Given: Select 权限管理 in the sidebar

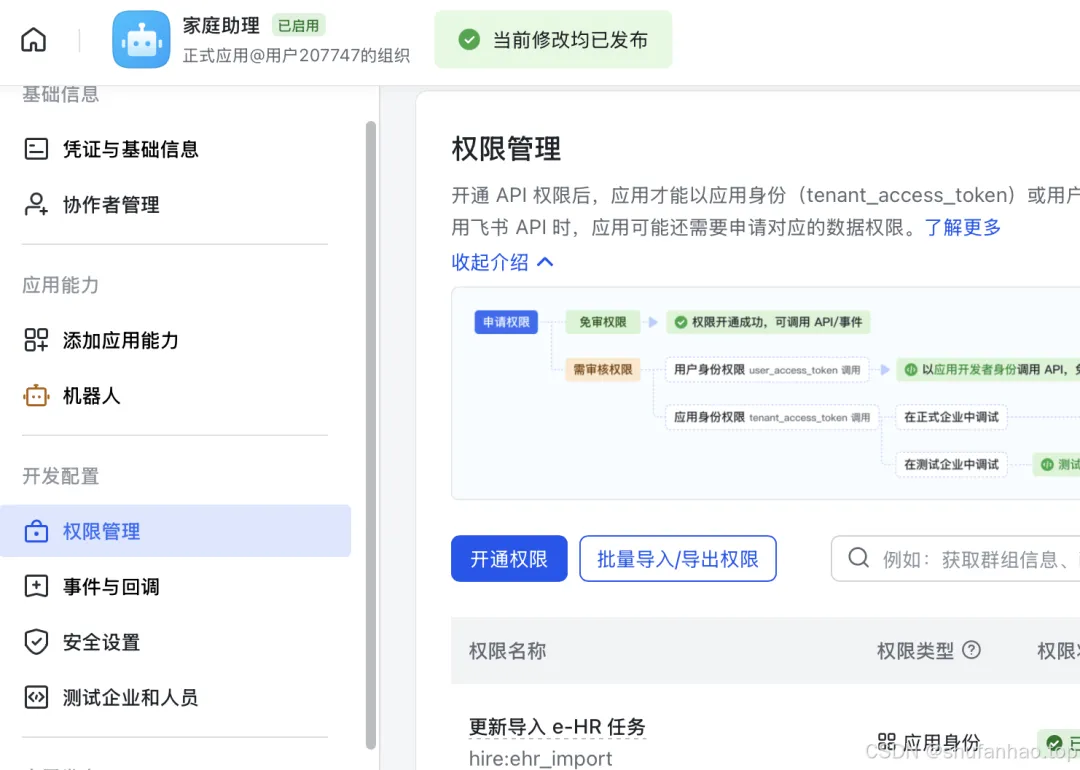Looking at the screenshot, I should tap(176, 531).
